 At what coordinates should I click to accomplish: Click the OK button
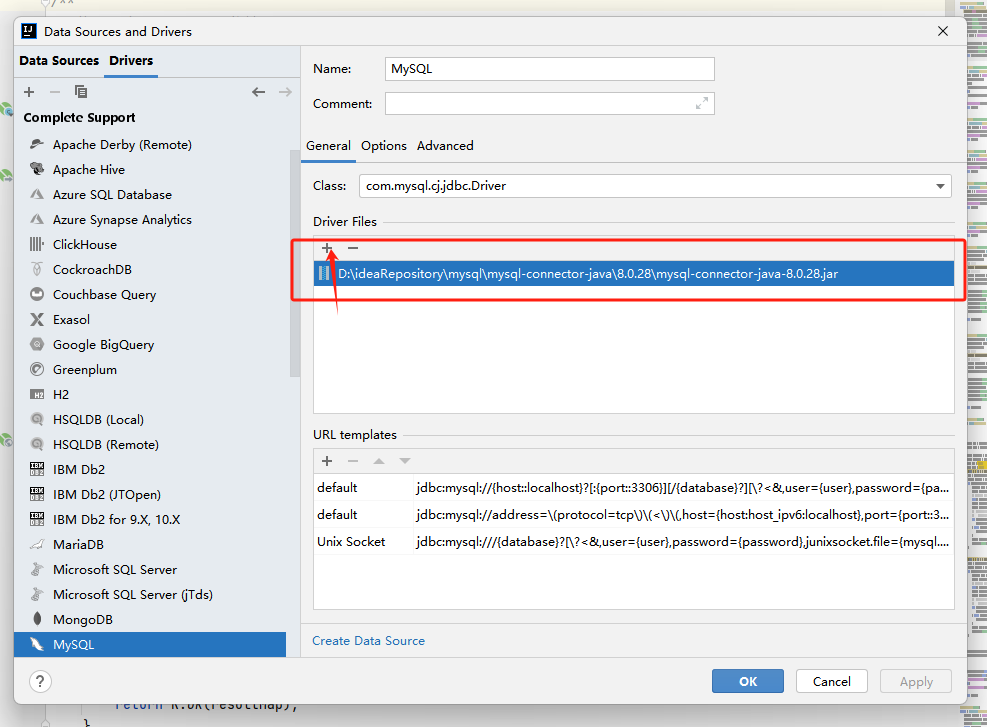coord(748,682)
